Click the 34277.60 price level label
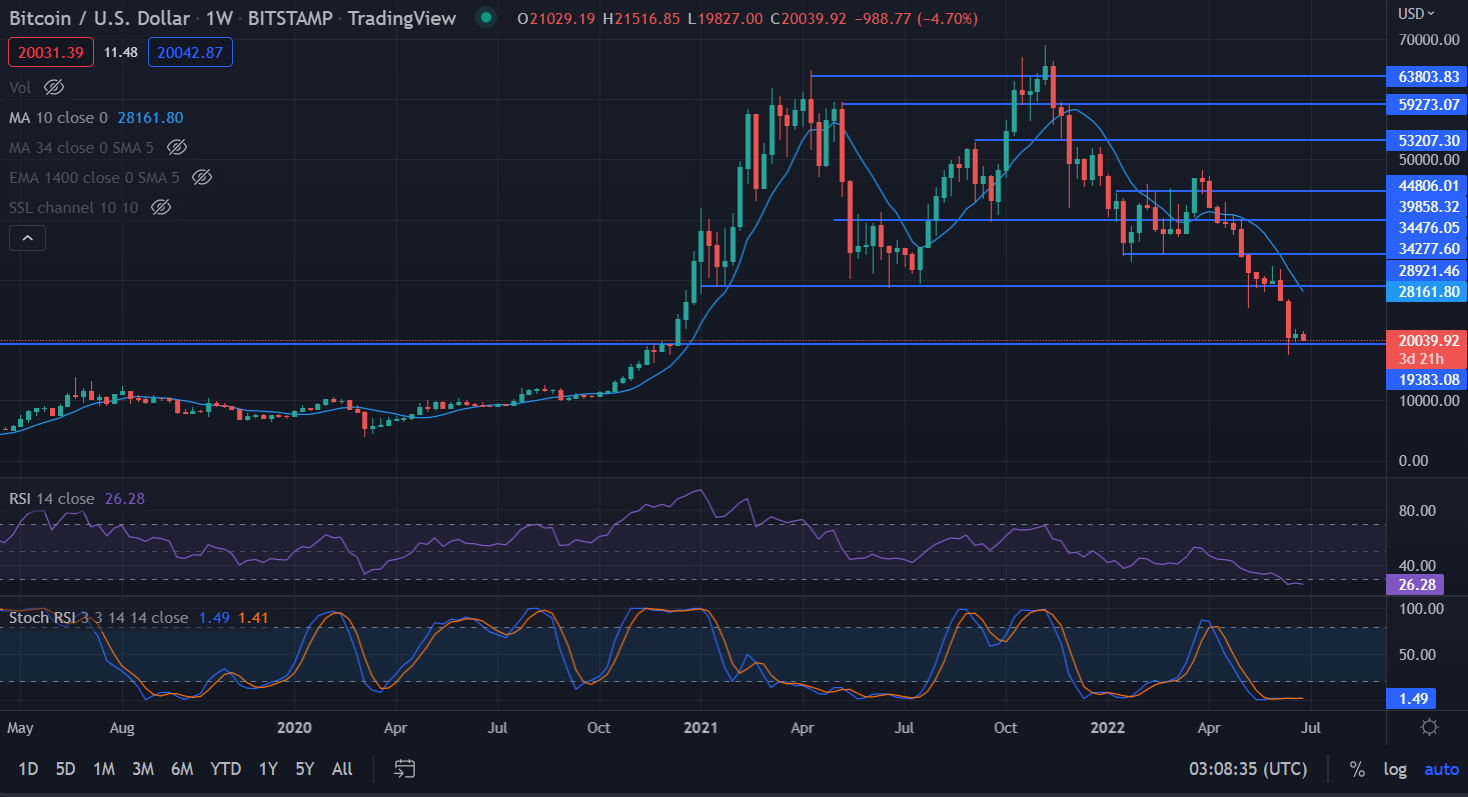This screenshot has width=1468, height=797. [x=1427, y=249]
